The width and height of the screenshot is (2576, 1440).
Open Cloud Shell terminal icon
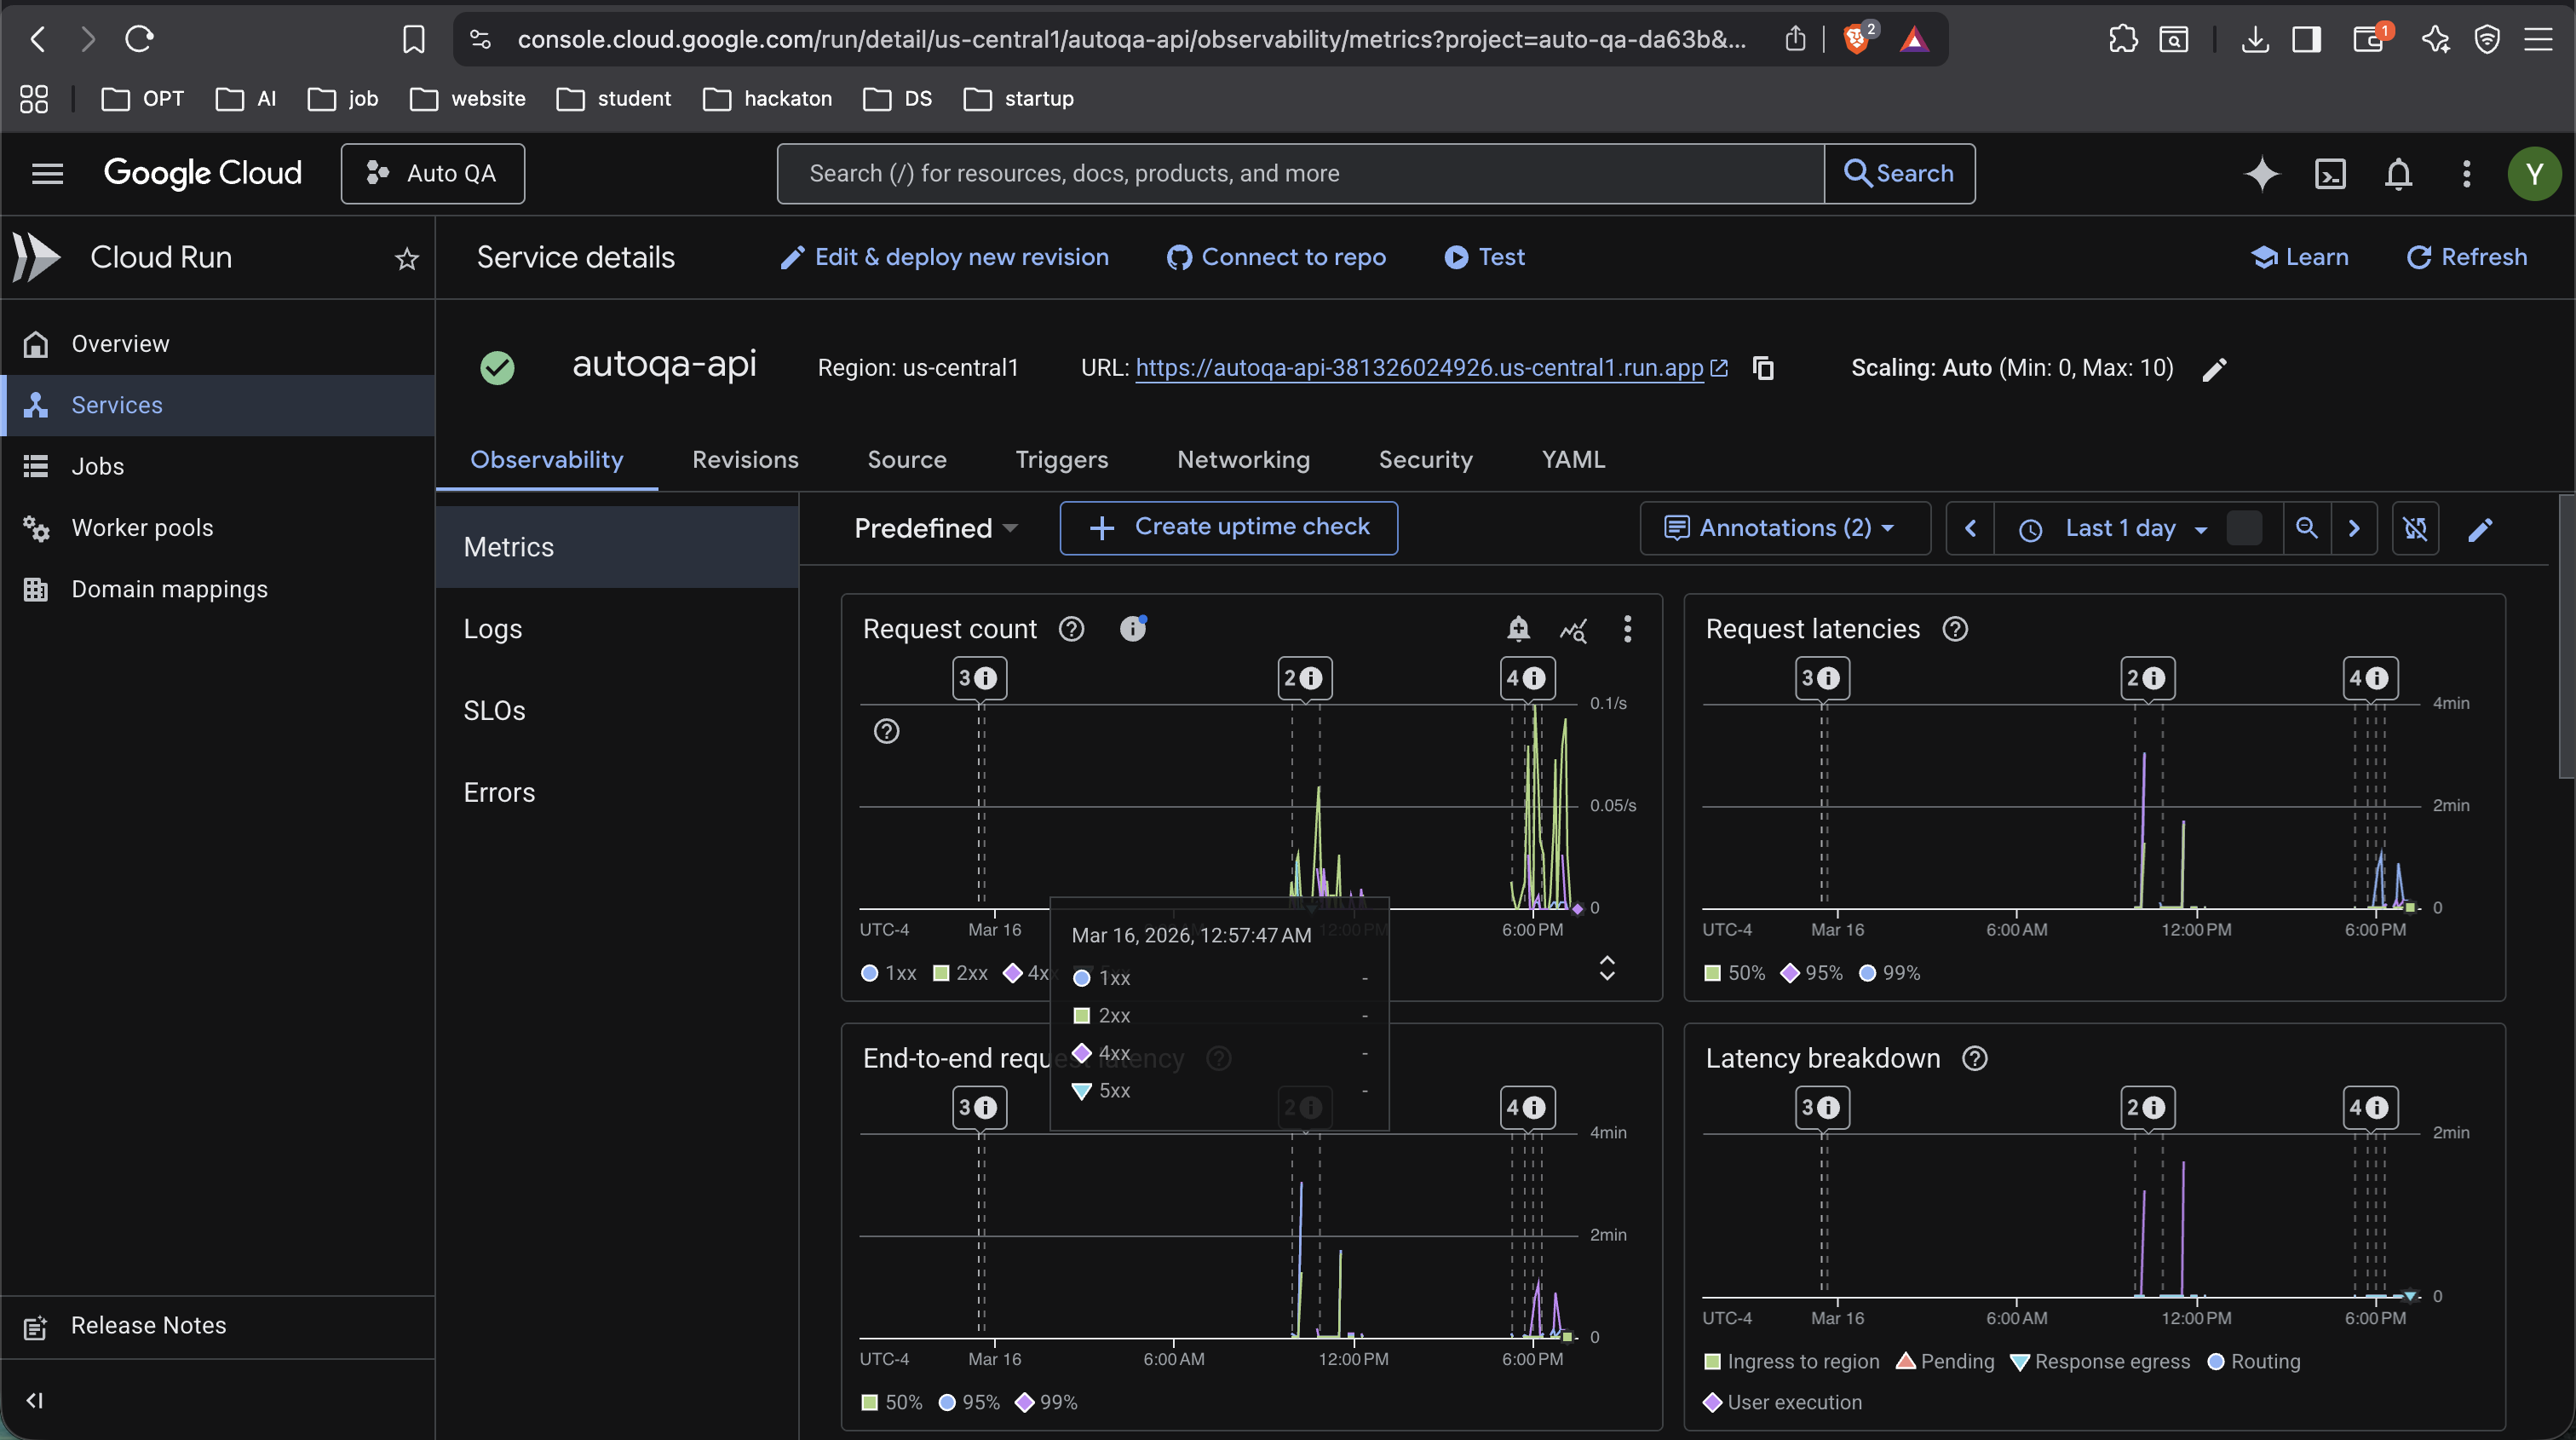(2330, 174)
